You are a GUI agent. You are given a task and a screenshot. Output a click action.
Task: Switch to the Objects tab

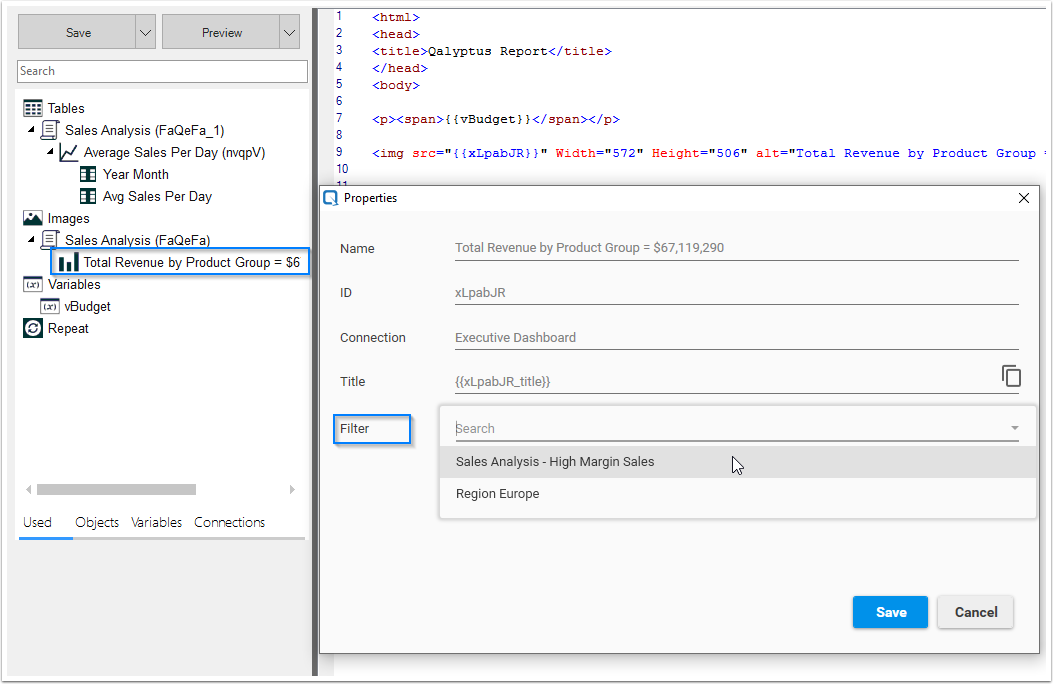tap(96, 522)
